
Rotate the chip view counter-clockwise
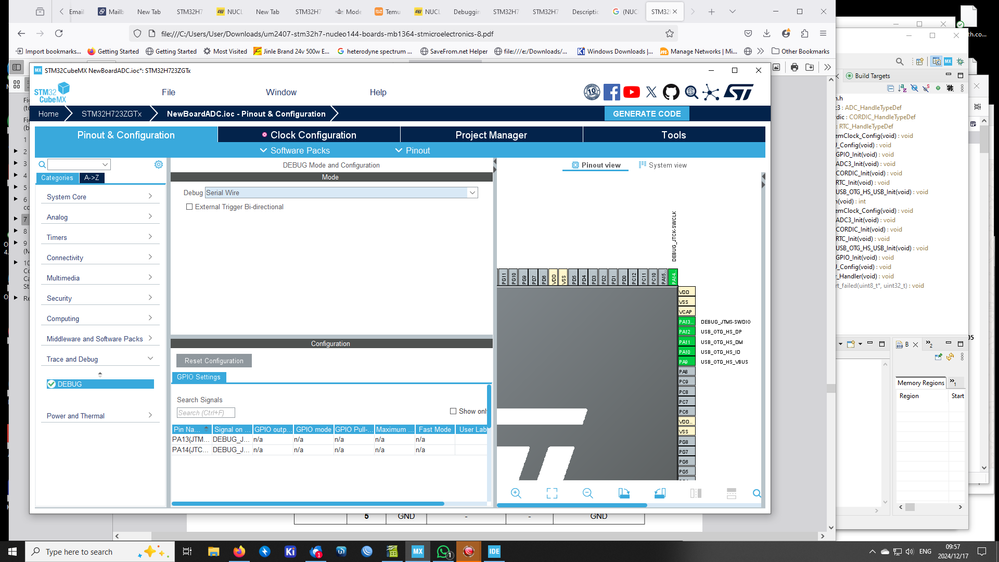click(660, 493)
